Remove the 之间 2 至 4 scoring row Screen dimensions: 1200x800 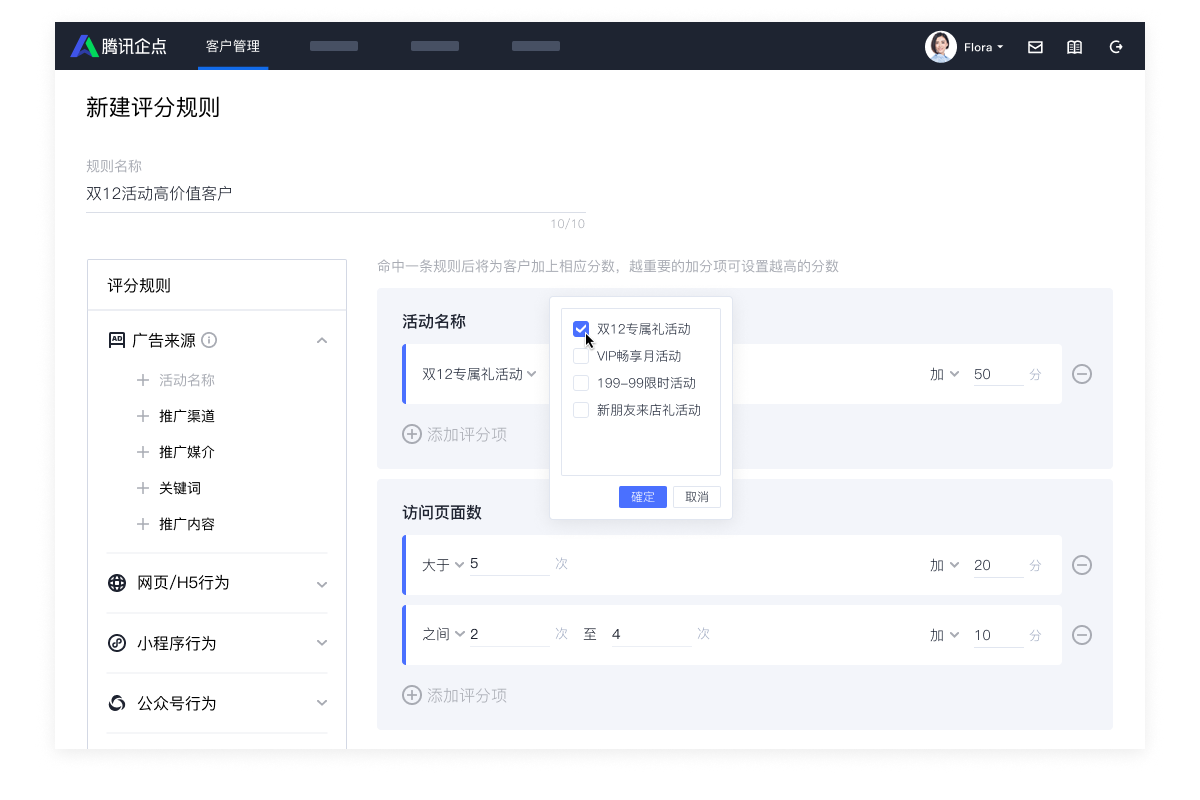click(x=1082, y=635)
